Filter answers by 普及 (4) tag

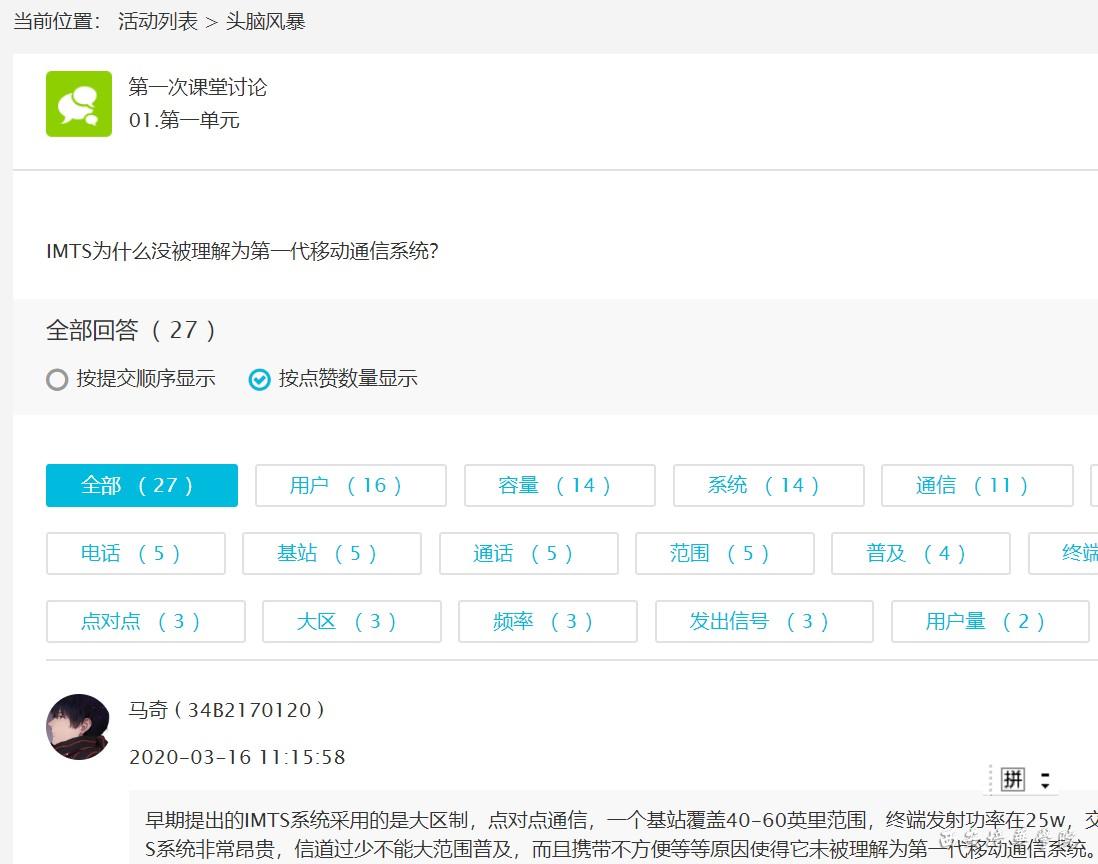(920, 554)
